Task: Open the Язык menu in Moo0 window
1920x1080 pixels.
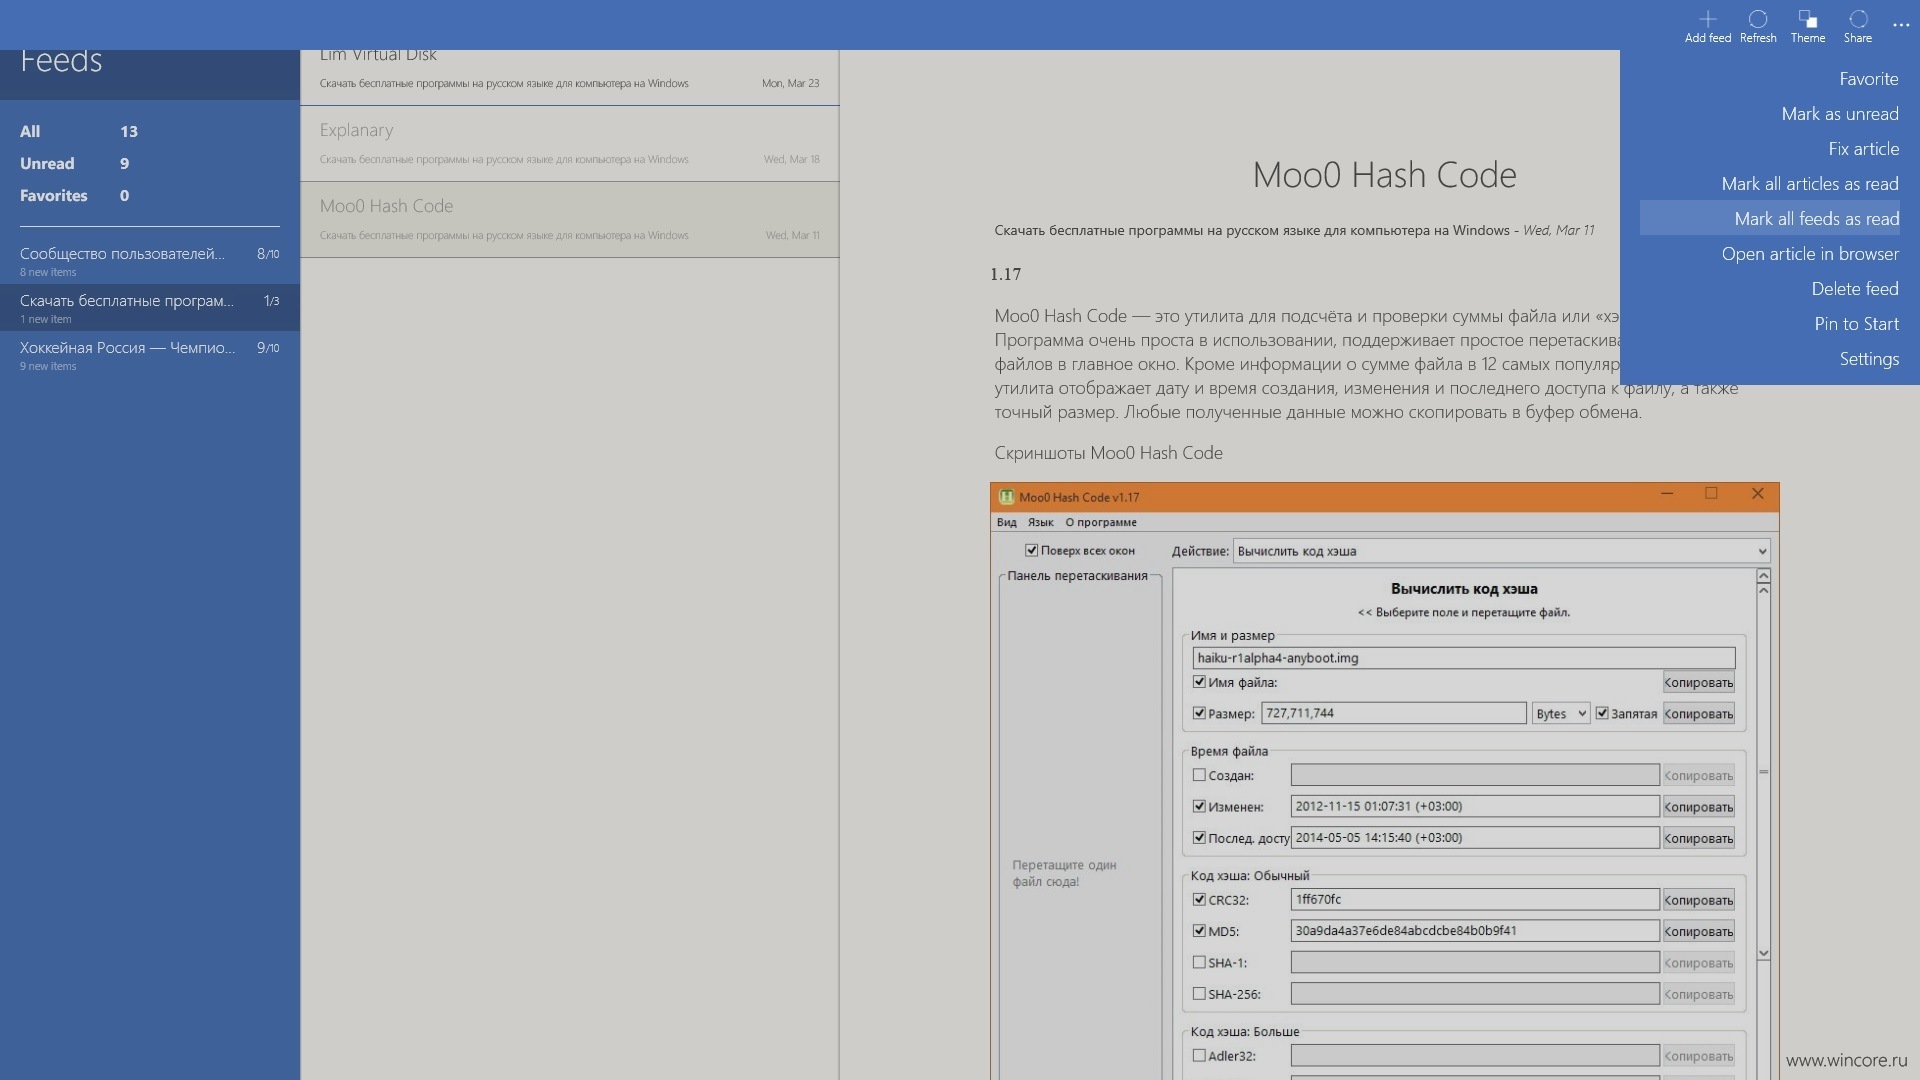Action: click(1040, 522)
